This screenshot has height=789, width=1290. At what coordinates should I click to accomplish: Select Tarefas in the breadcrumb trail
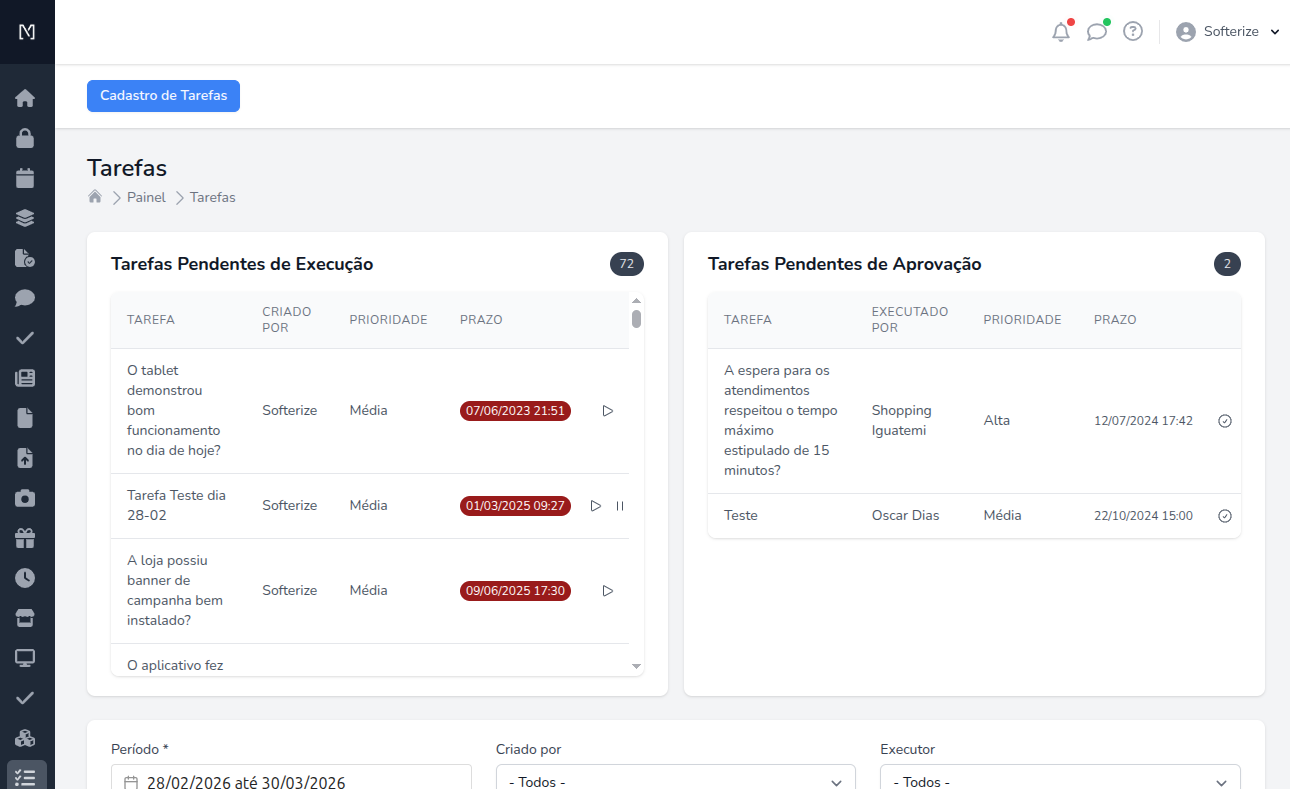point(212,197)
